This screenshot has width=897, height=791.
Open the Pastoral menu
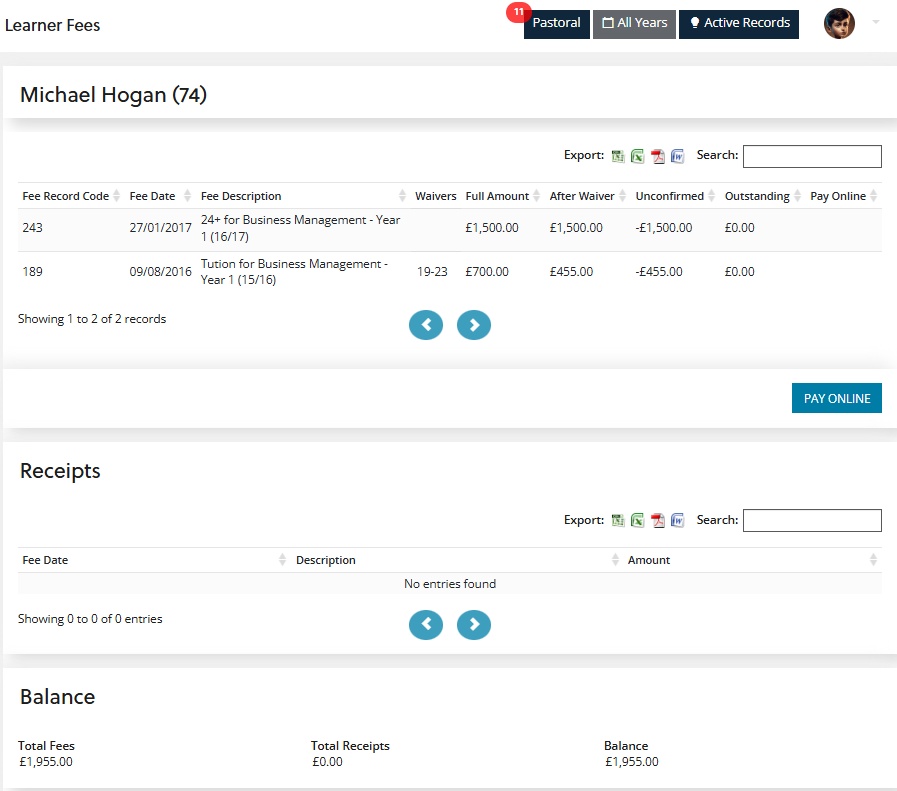(556, 23)
